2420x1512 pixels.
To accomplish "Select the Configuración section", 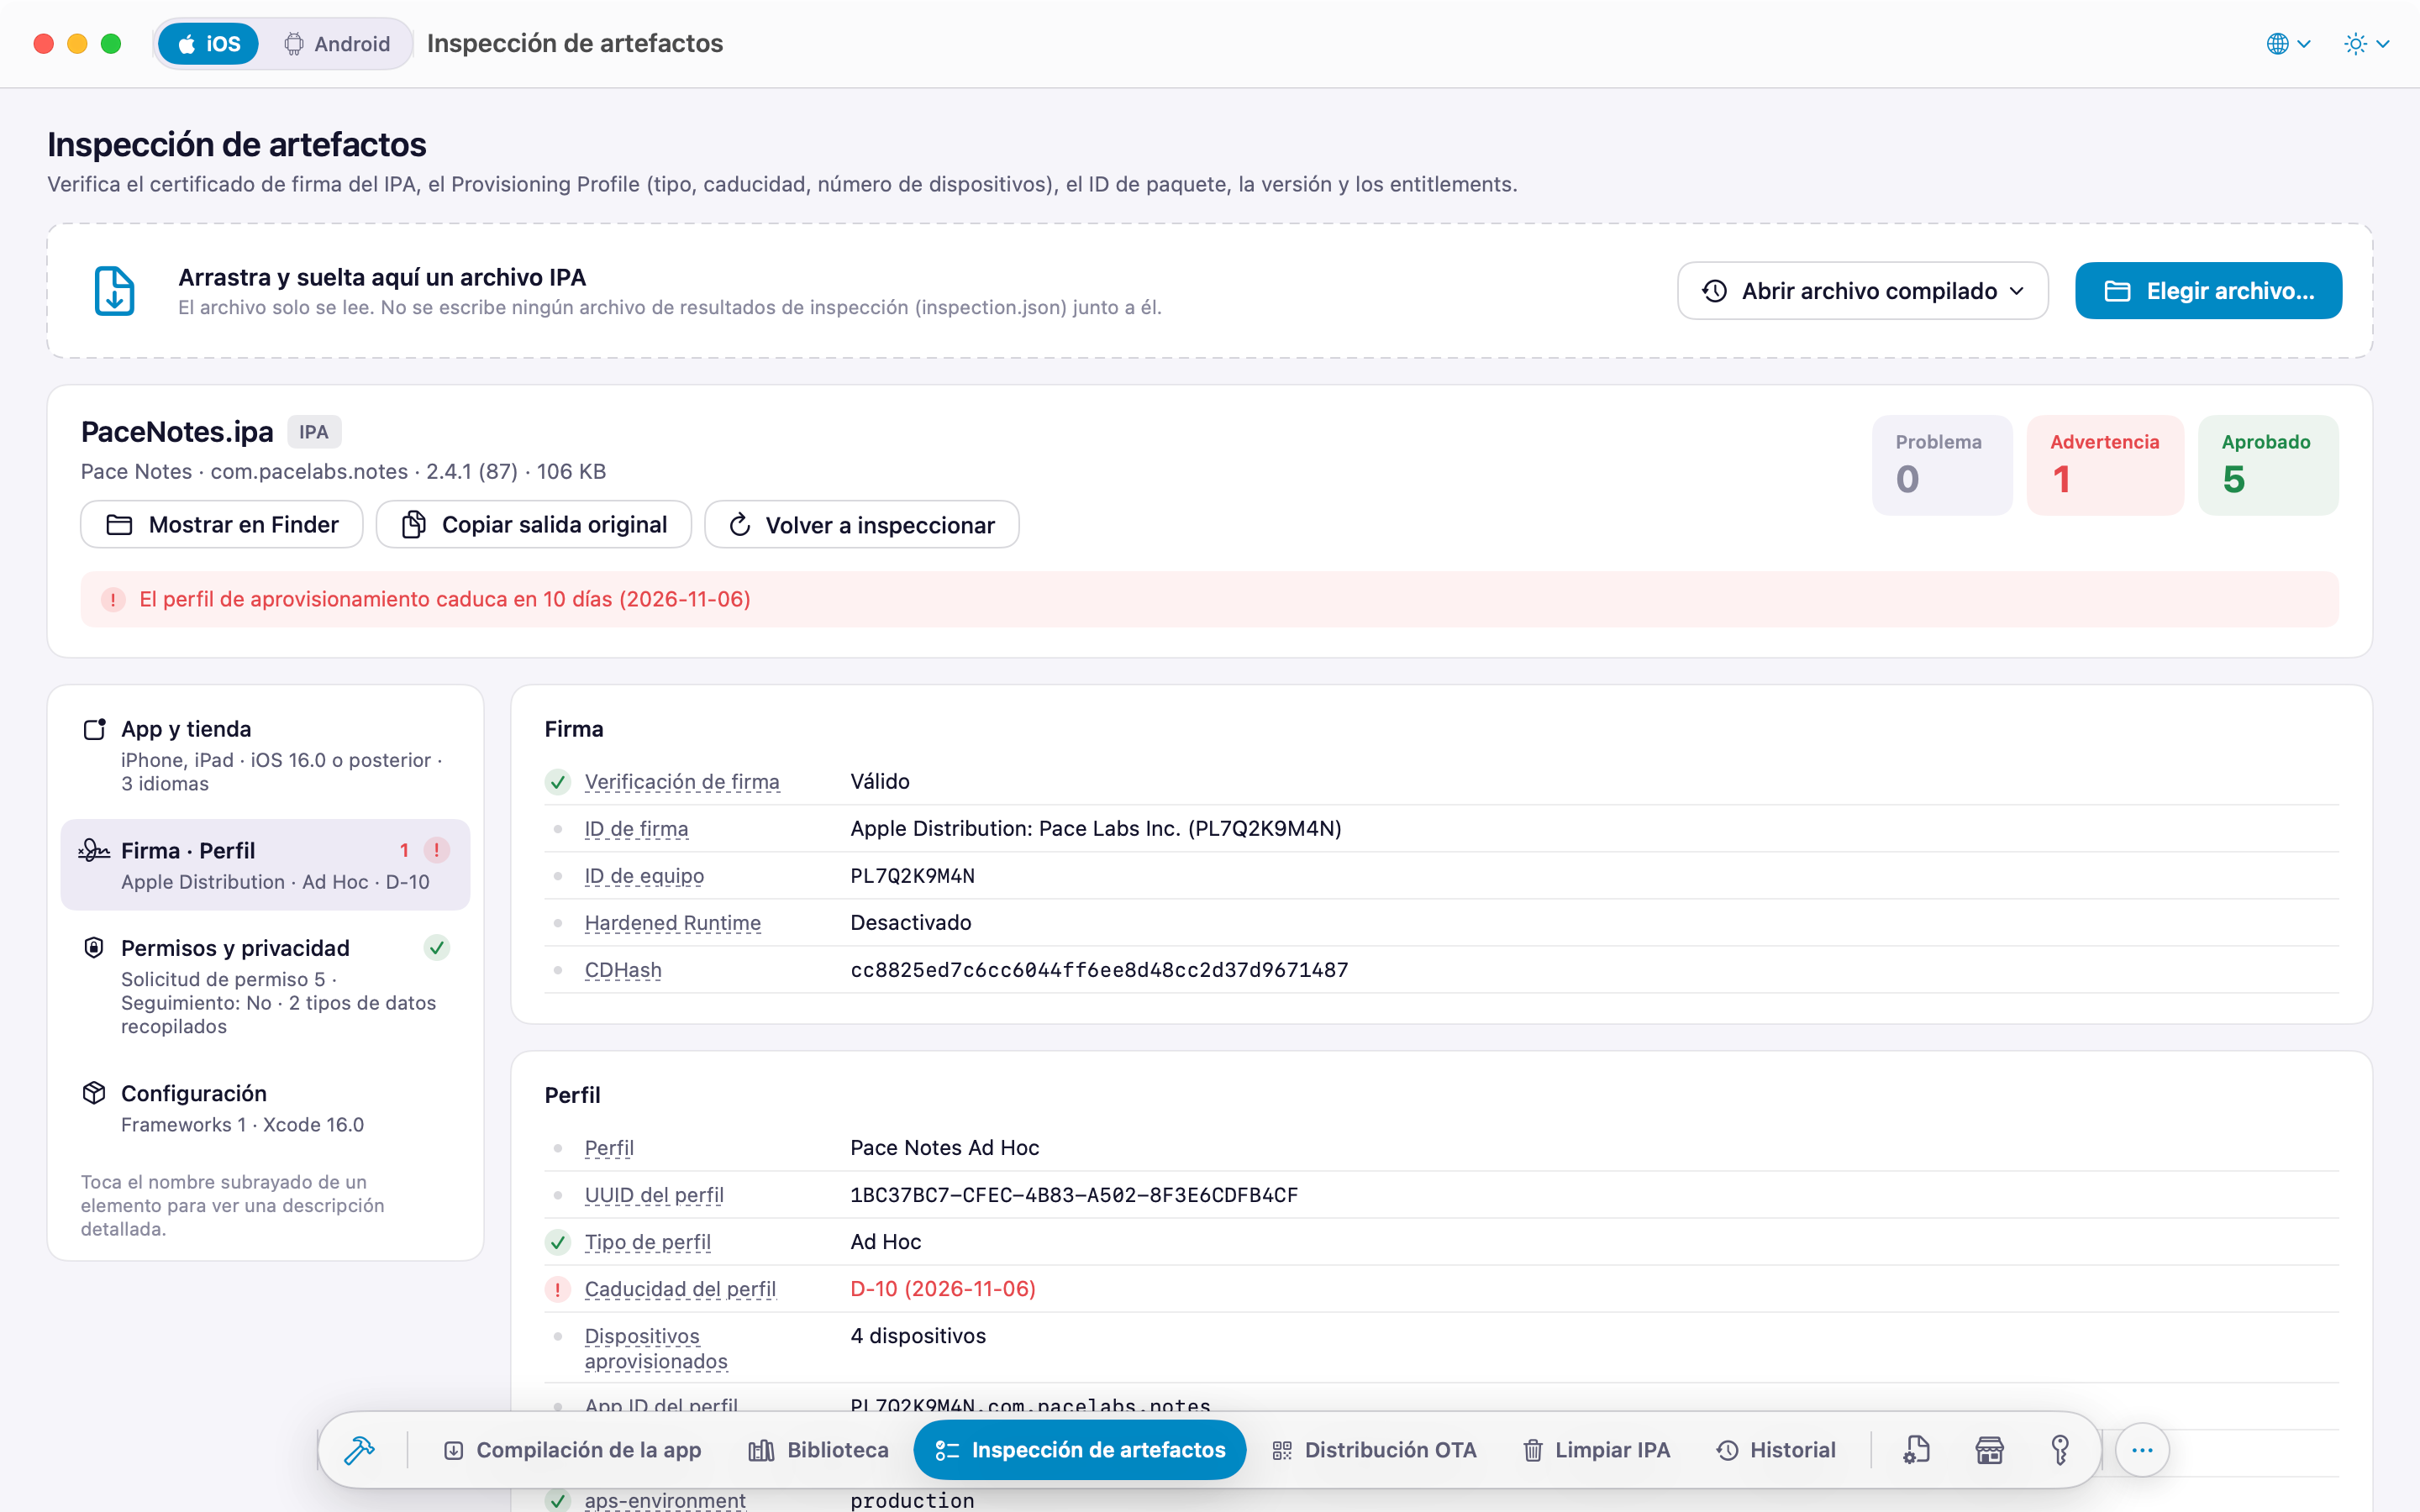I will (265, 1108).
